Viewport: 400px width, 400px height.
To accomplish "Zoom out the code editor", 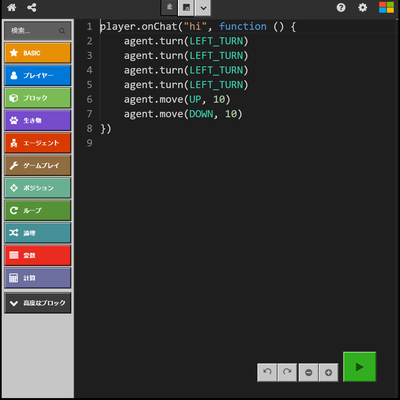I will [x=309, y=372].
